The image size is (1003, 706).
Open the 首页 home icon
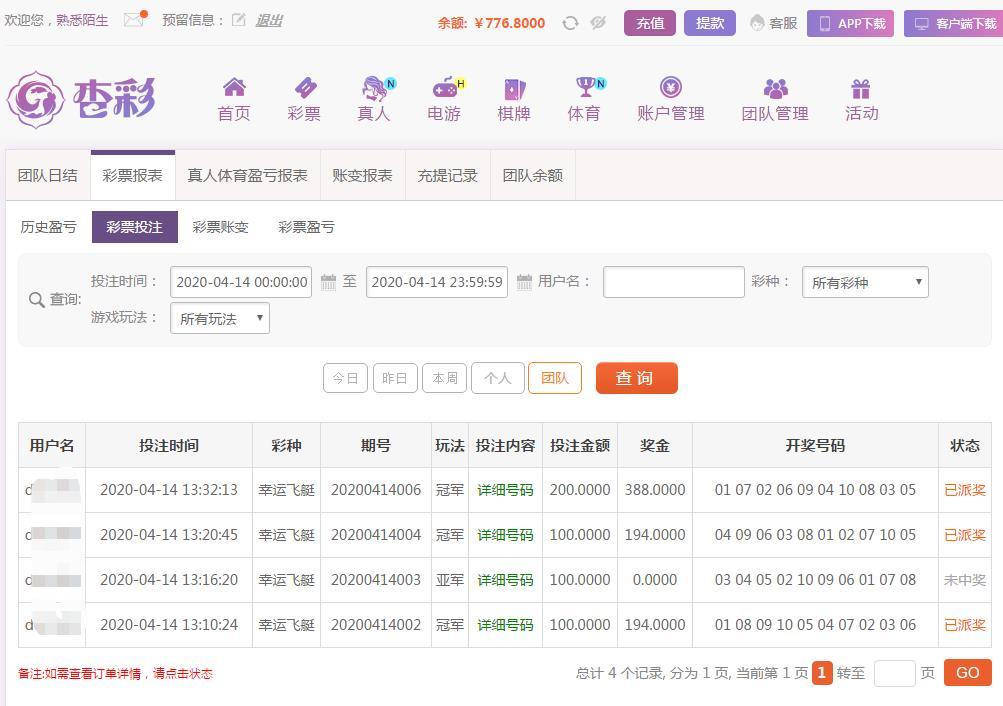(x=234, y=88)
